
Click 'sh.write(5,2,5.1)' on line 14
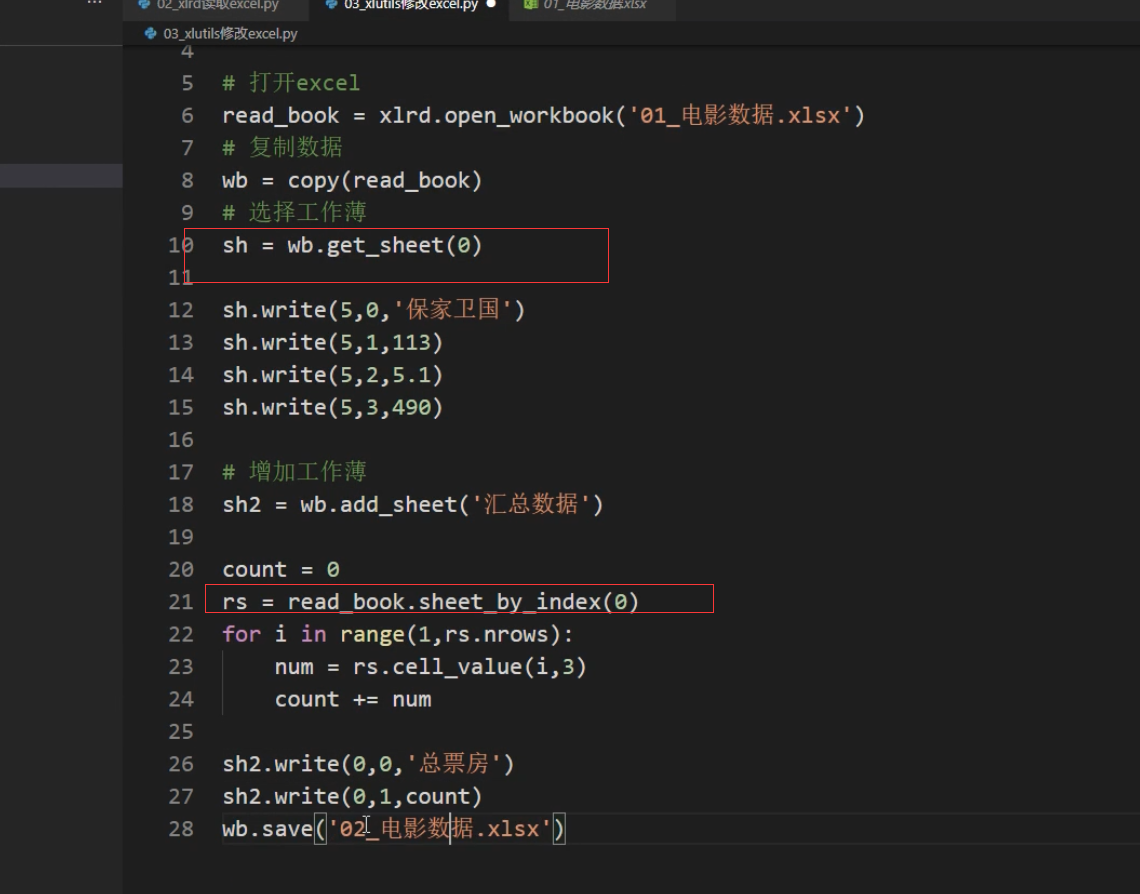[332, 375]
